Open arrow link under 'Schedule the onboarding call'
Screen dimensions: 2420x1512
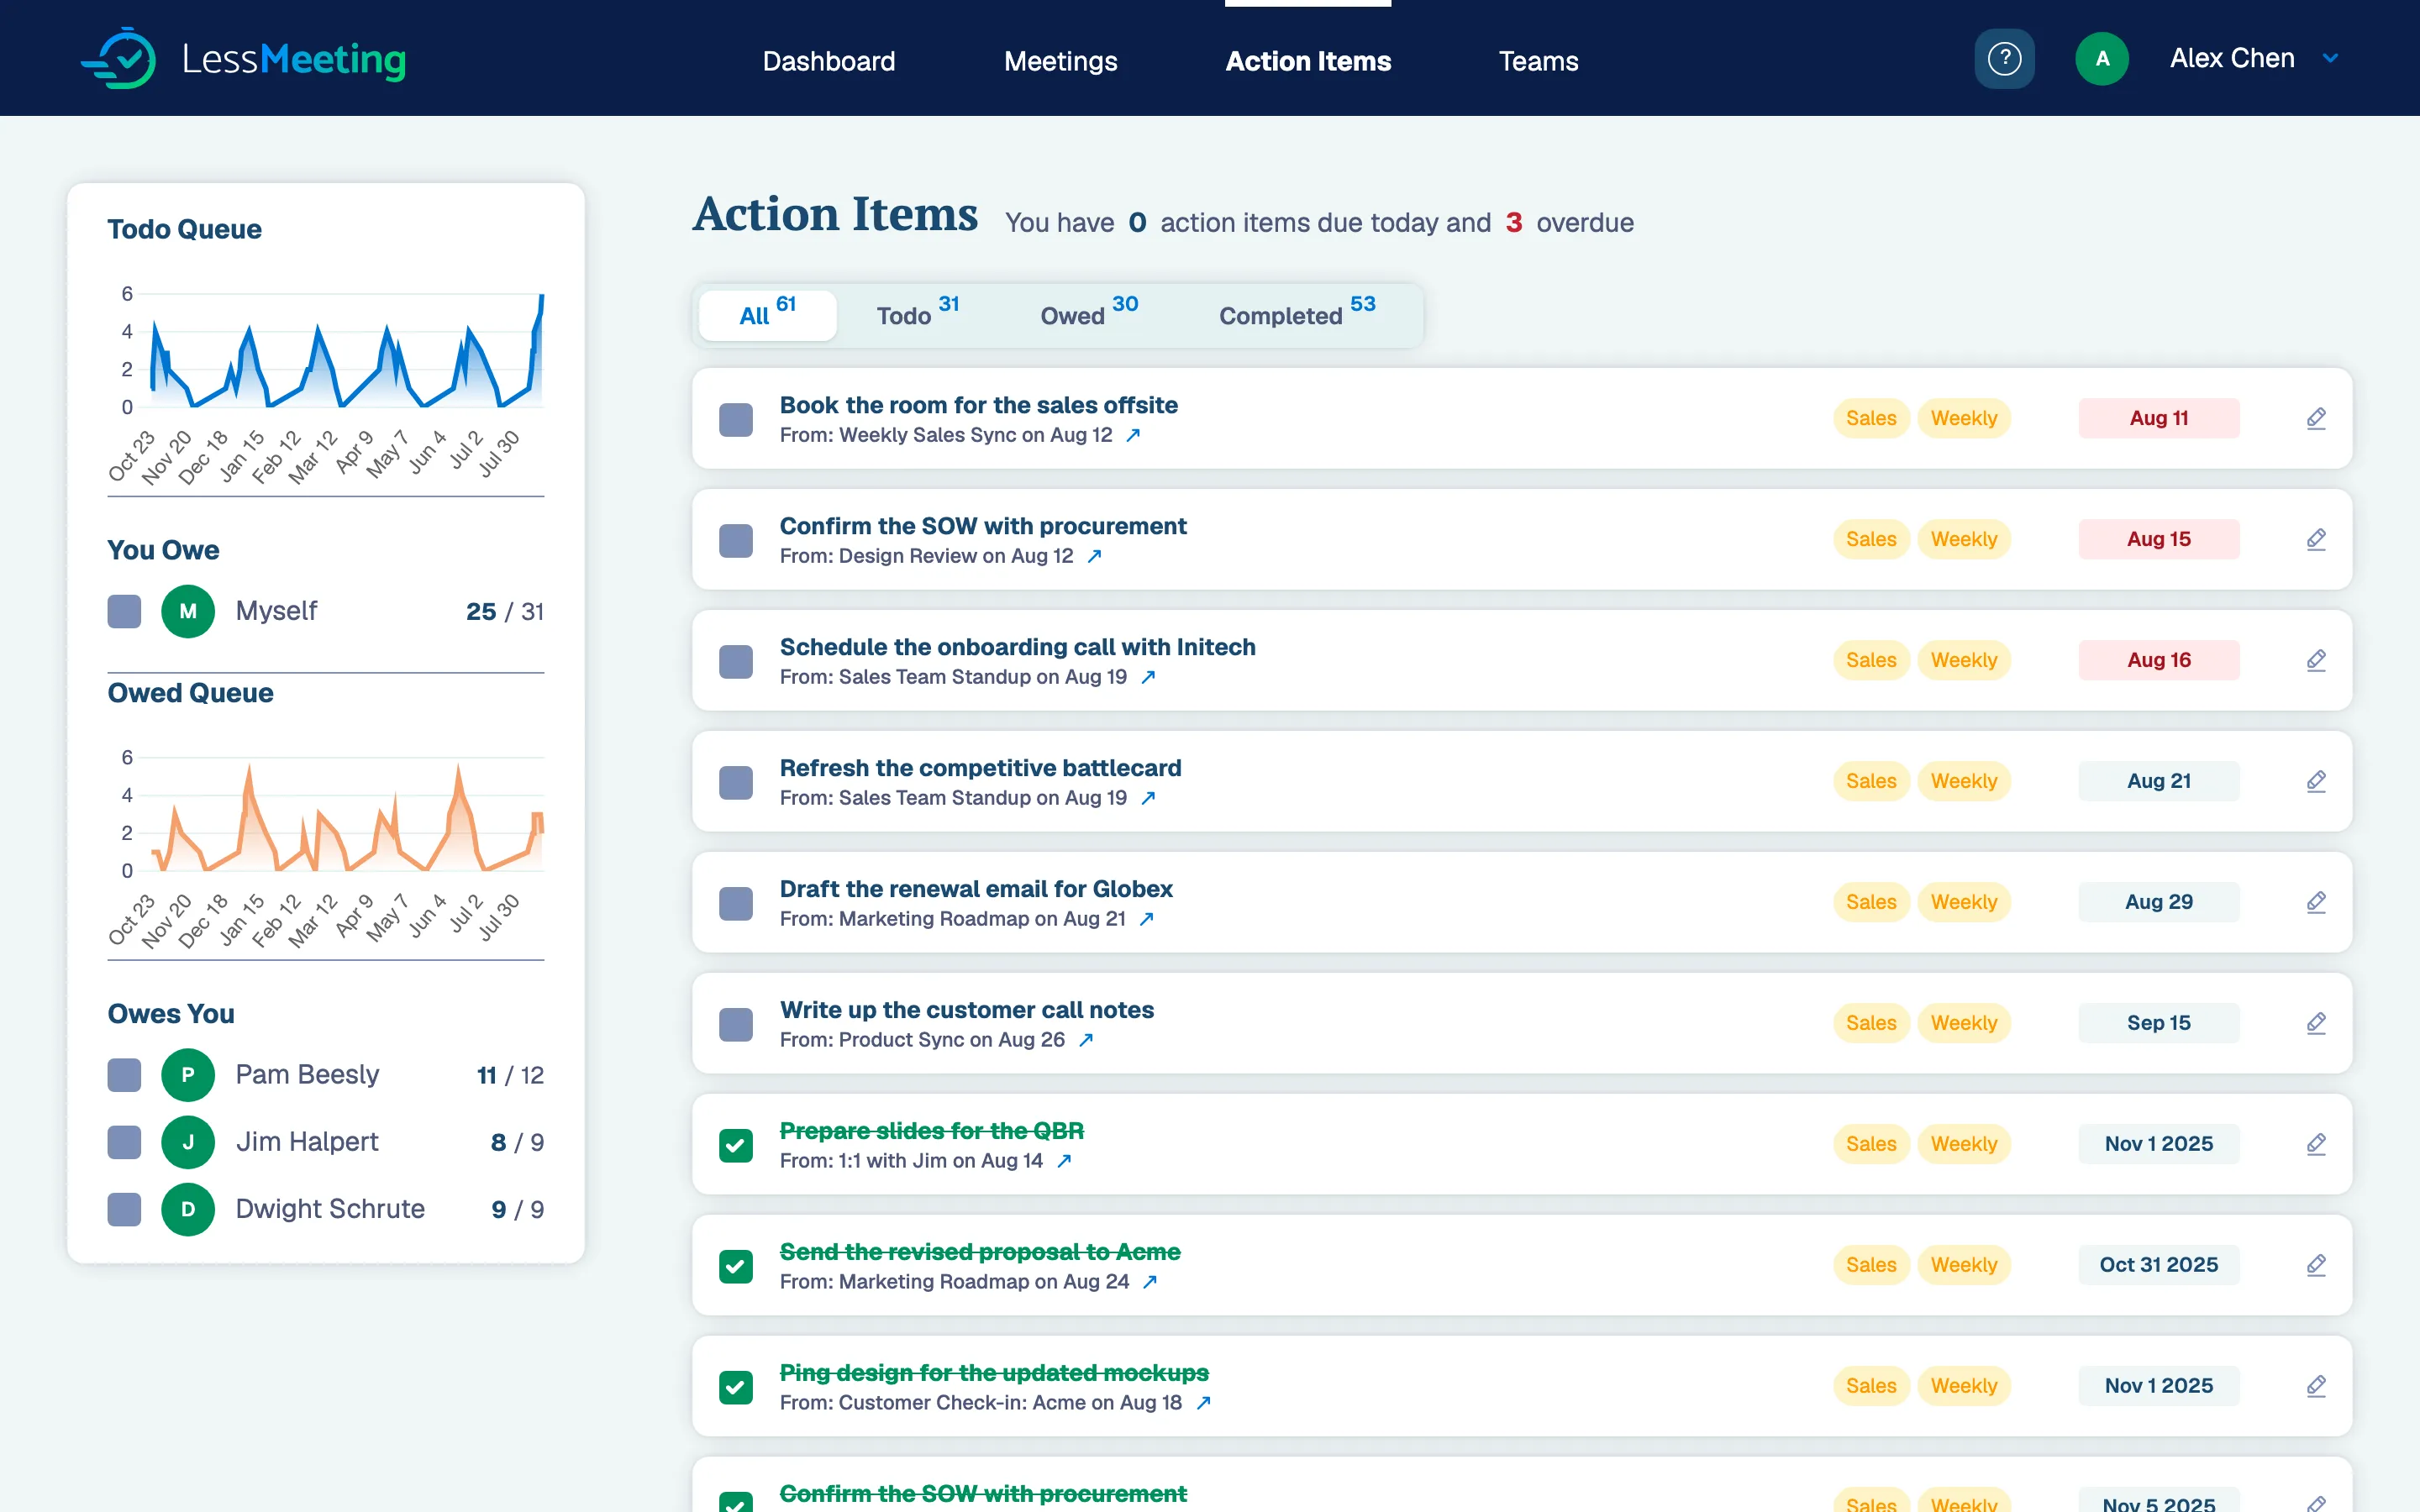click(1148, 677)
